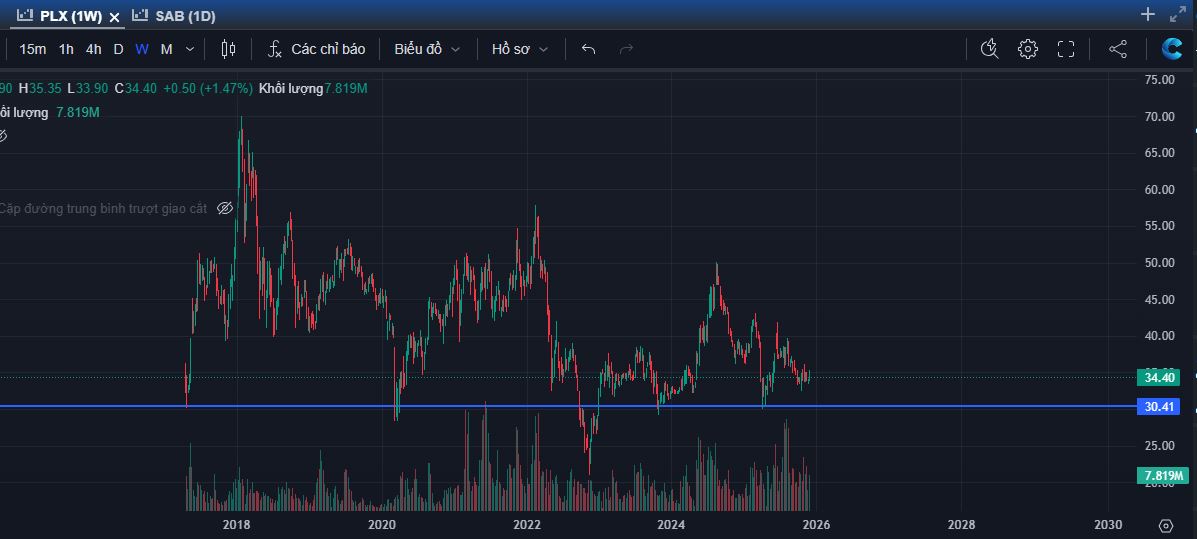Viewport: 1197px width, 539px height.
Task: Click the chart settings icon at bottom-right axis
Action: click(1166, 525)
